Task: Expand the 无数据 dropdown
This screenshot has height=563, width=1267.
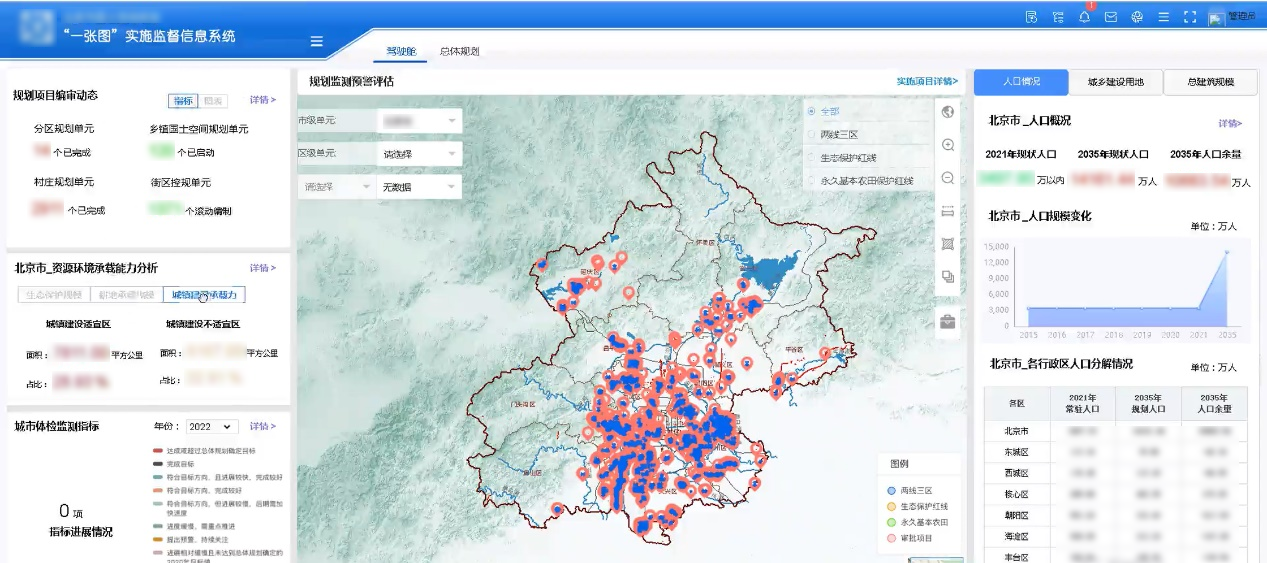Action: [x=418, y=187]
